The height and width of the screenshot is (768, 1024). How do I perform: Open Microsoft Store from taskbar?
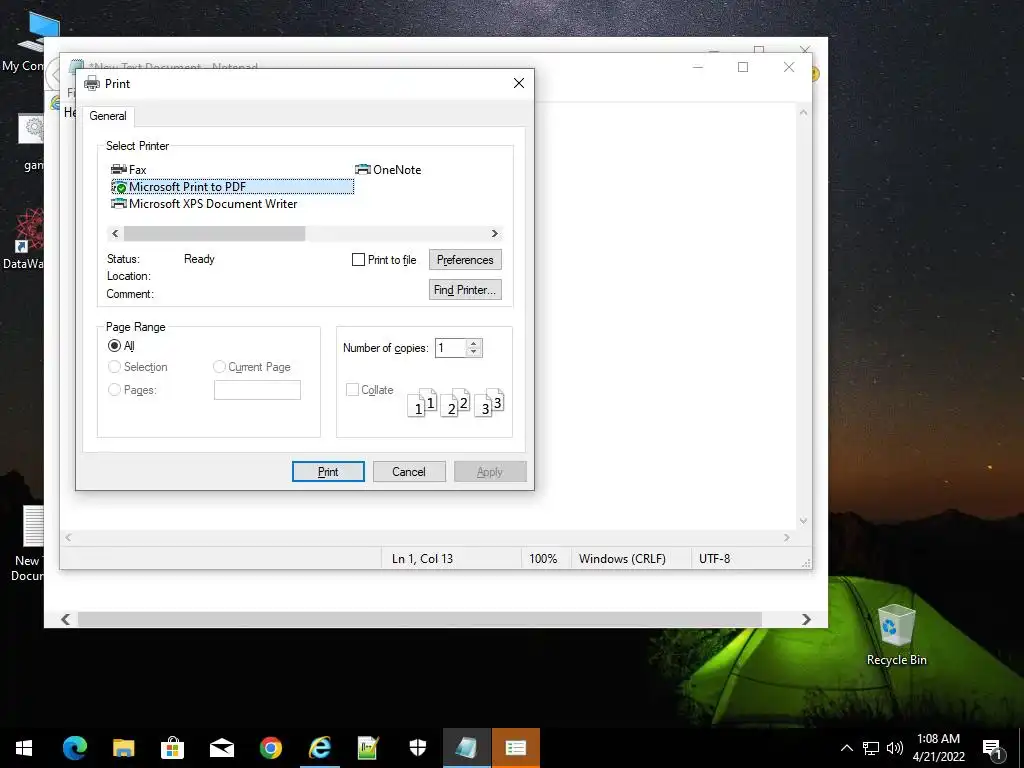pyautogui.click(x=172, y=748)
